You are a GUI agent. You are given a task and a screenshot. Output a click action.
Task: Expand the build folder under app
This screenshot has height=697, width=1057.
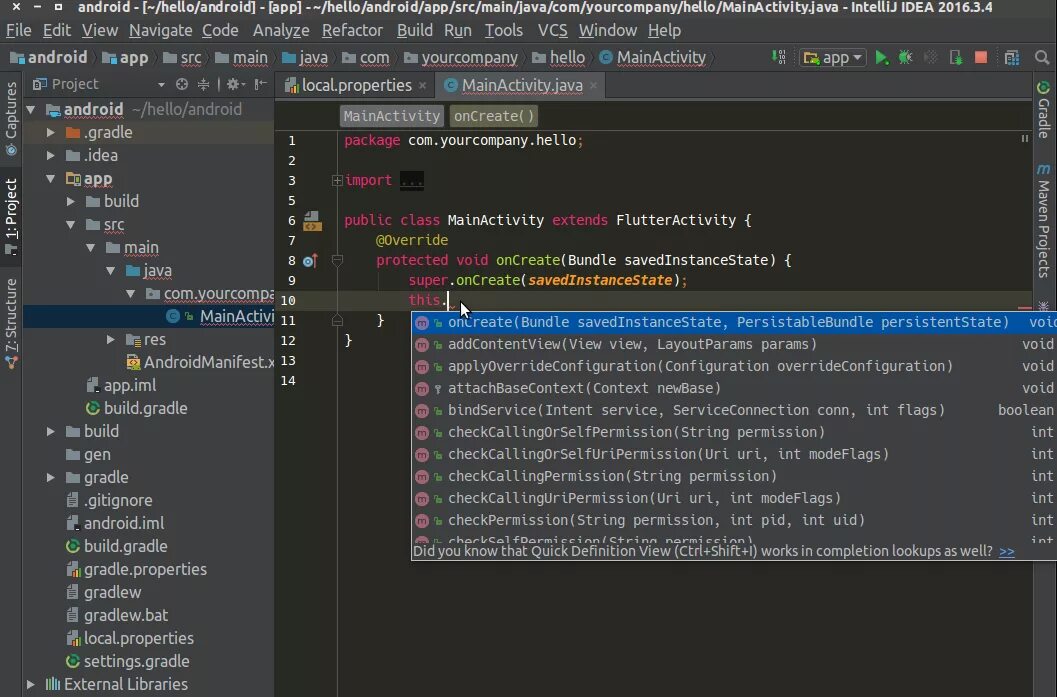click(70, 201)
